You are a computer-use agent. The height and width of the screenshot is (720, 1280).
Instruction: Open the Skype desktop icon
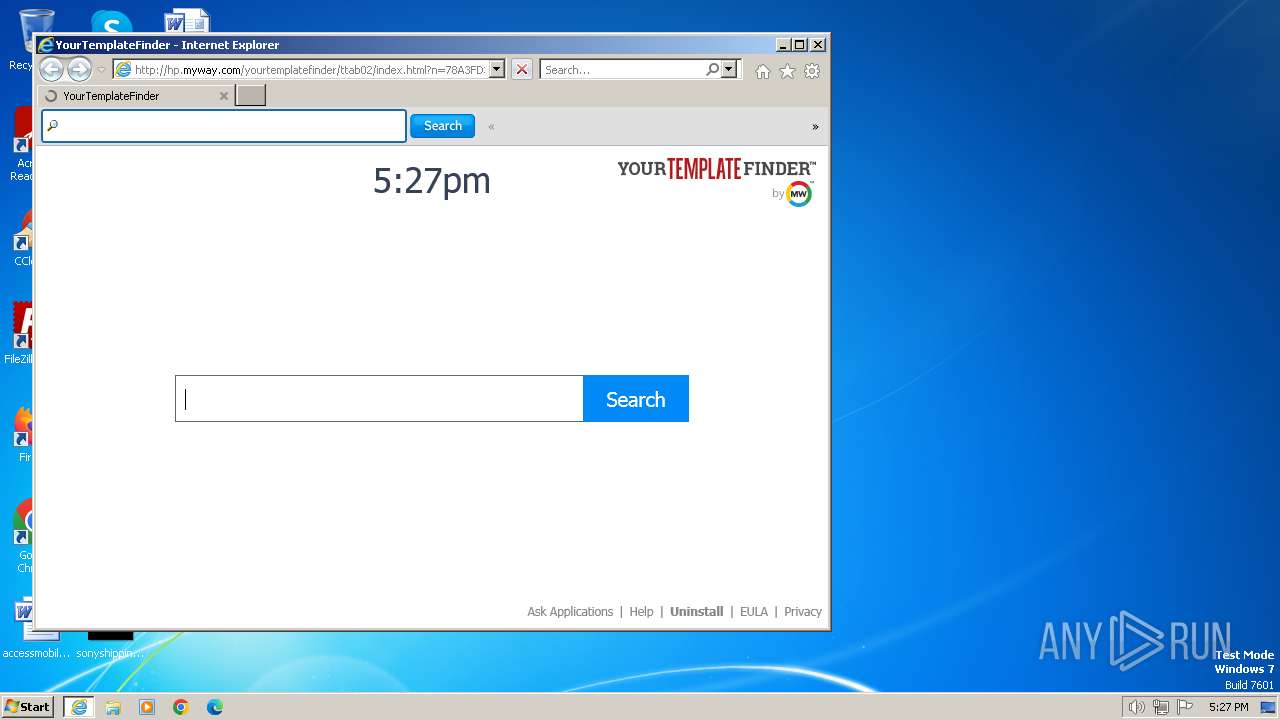click(111, 22)
